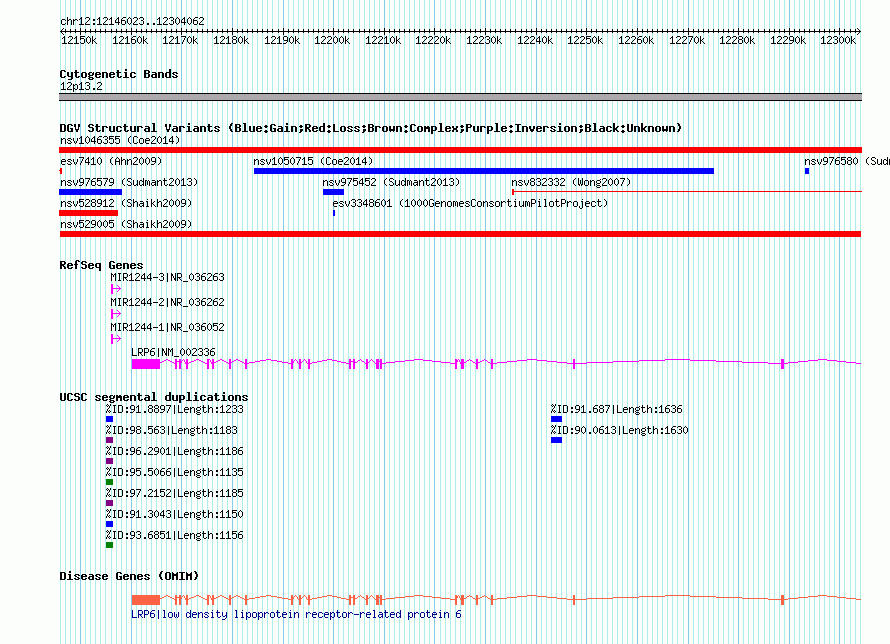This screenshot has height=644, width=890.
Task: Click the MIR1244-3 gene arrow glyph
Action: [x=116, y=289]
